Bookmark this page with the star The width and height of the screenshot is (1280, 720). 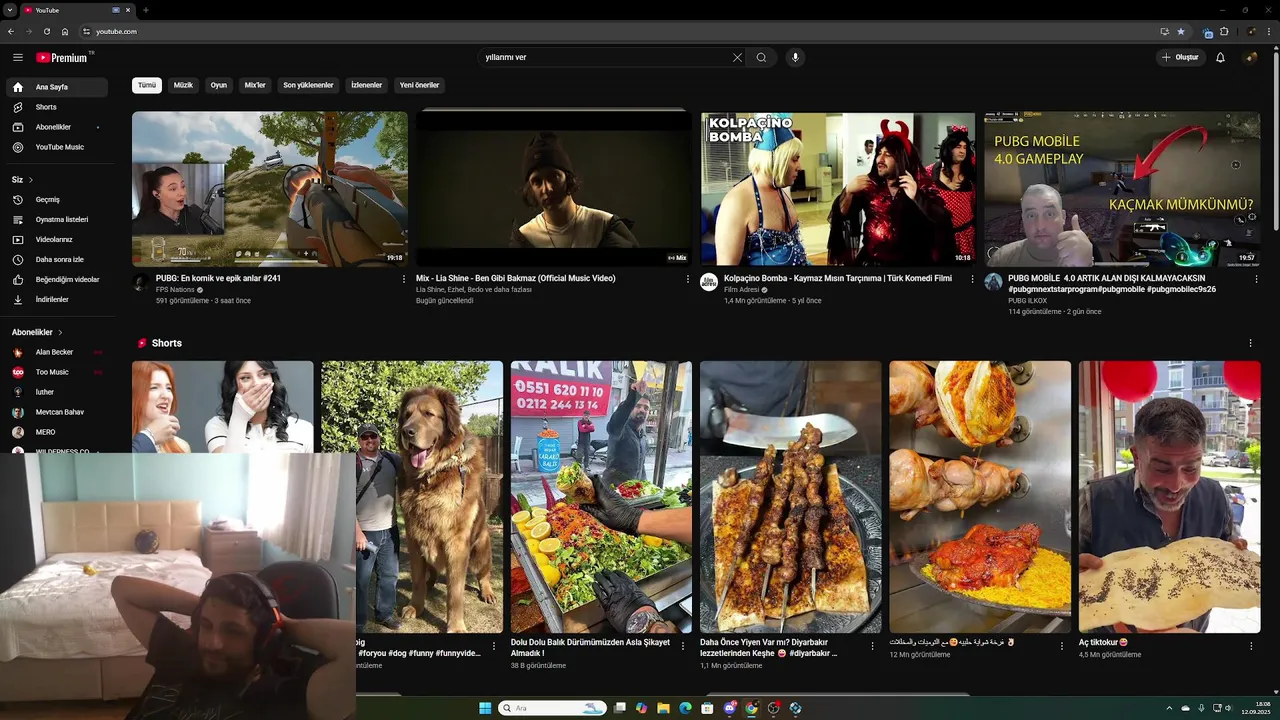pos(1181,31)
